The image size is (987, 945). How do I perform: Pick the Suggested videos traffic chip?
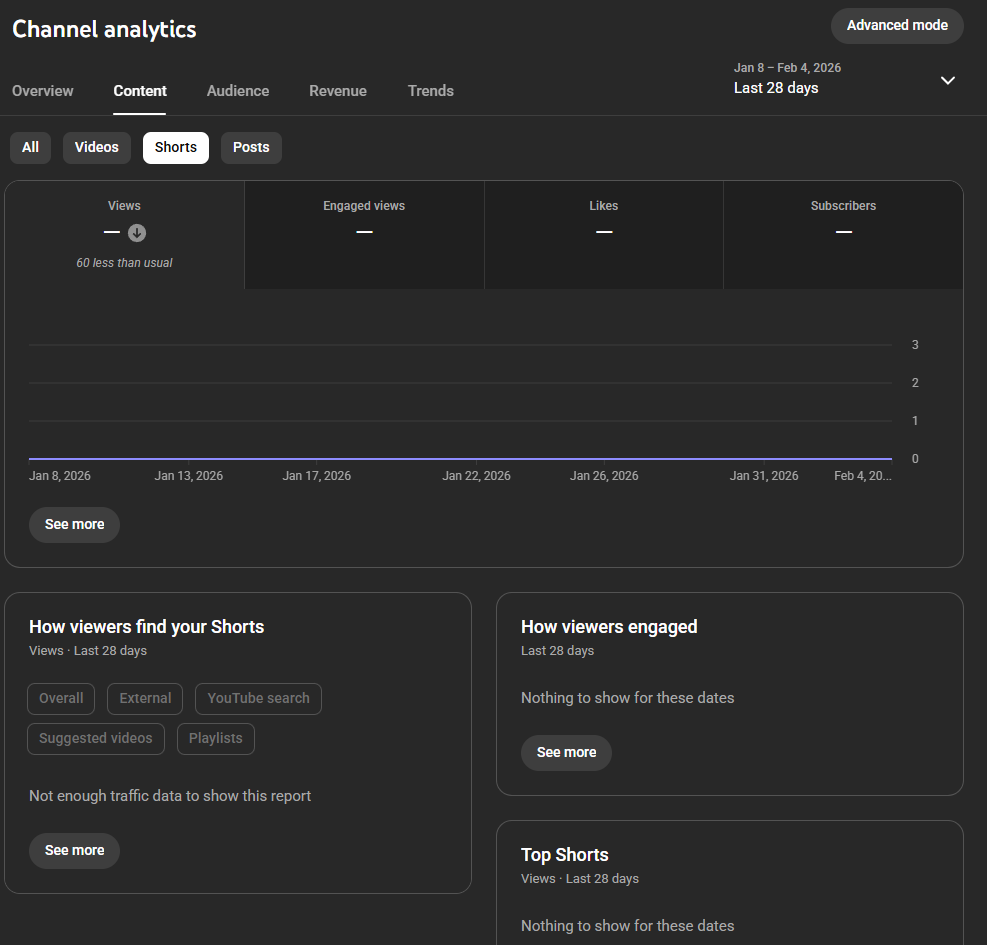96,739
